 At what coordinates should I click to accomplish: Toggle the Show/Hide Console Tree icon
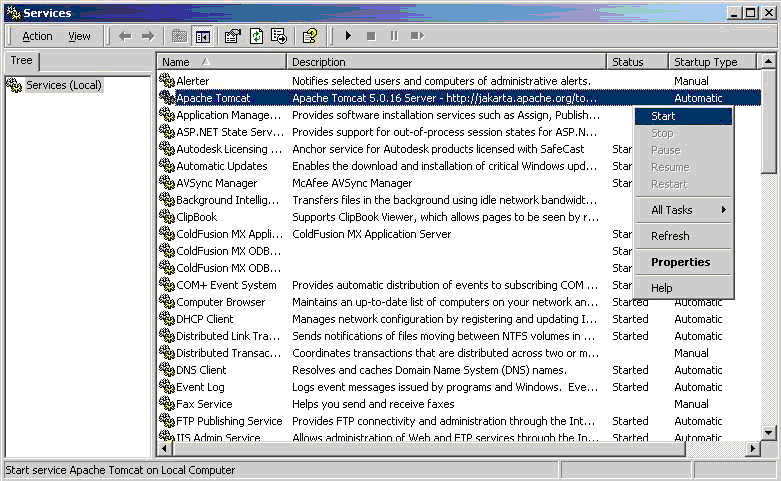pyautogui.click(x=203, y=36)
